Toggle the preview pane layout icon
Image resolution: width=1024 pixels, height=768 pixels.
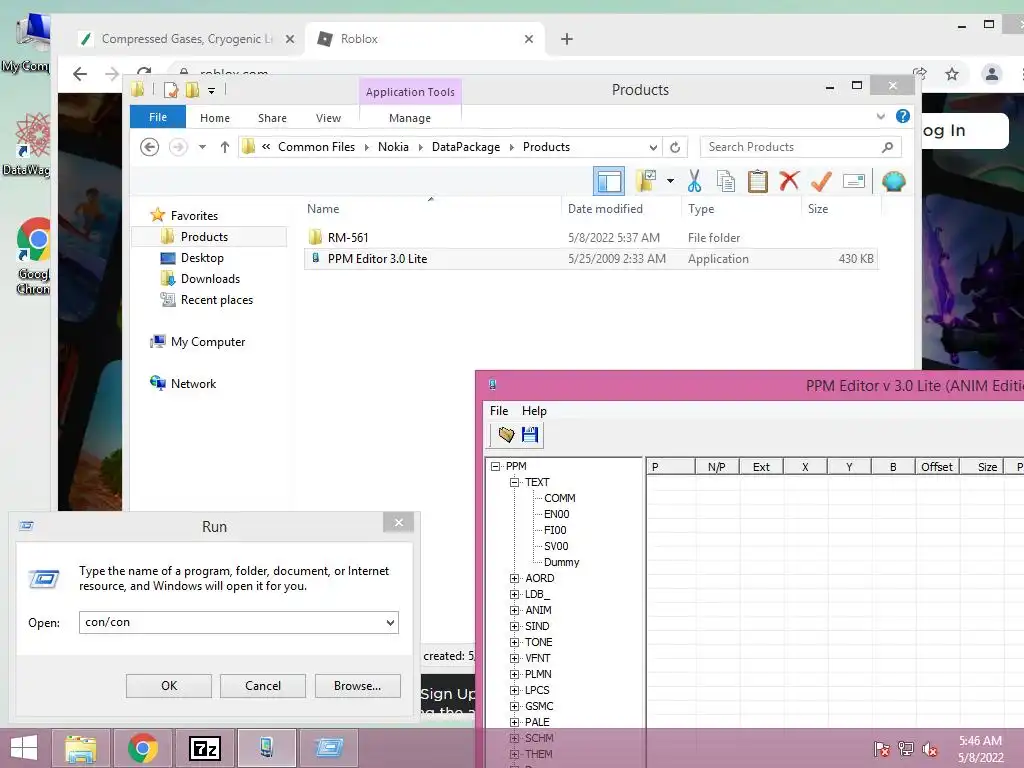(x=609, y=181)
